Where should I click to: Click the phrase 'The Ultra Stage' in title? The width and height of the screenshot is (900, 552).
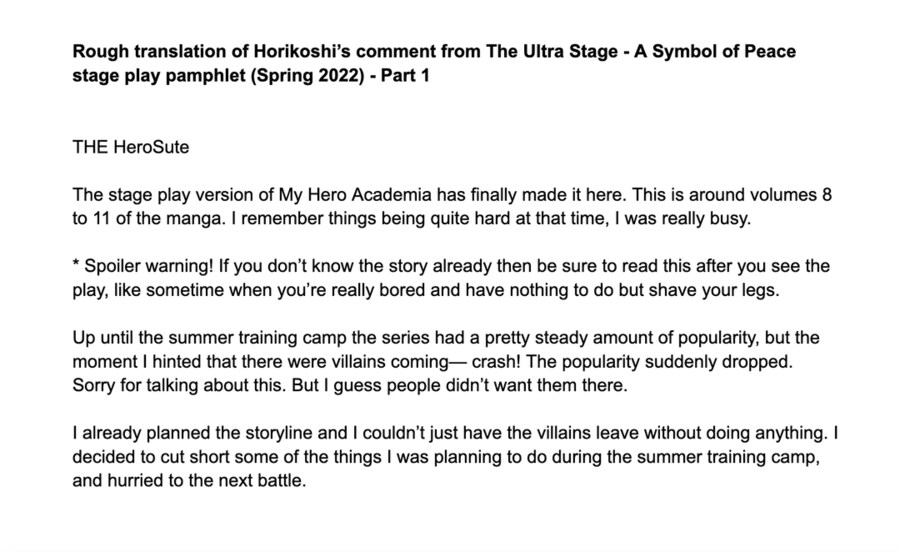[552, 52]
